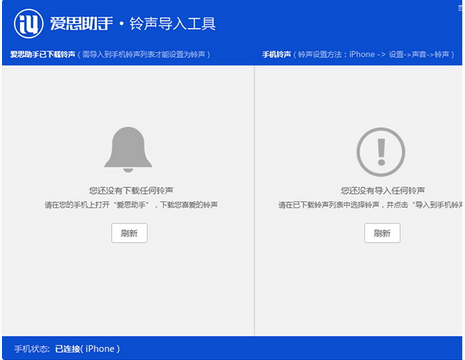Click the text 您还没有下载任何铃声

tap(131, 191)
